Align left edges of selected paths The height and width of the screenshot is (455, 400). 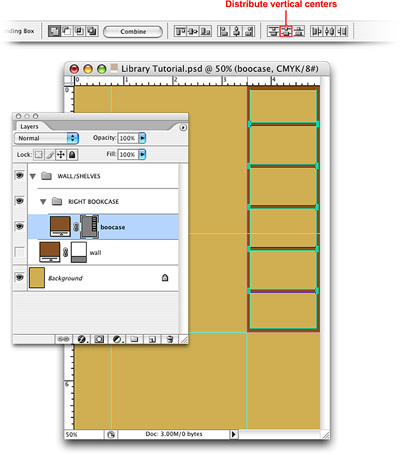[224, 31]
